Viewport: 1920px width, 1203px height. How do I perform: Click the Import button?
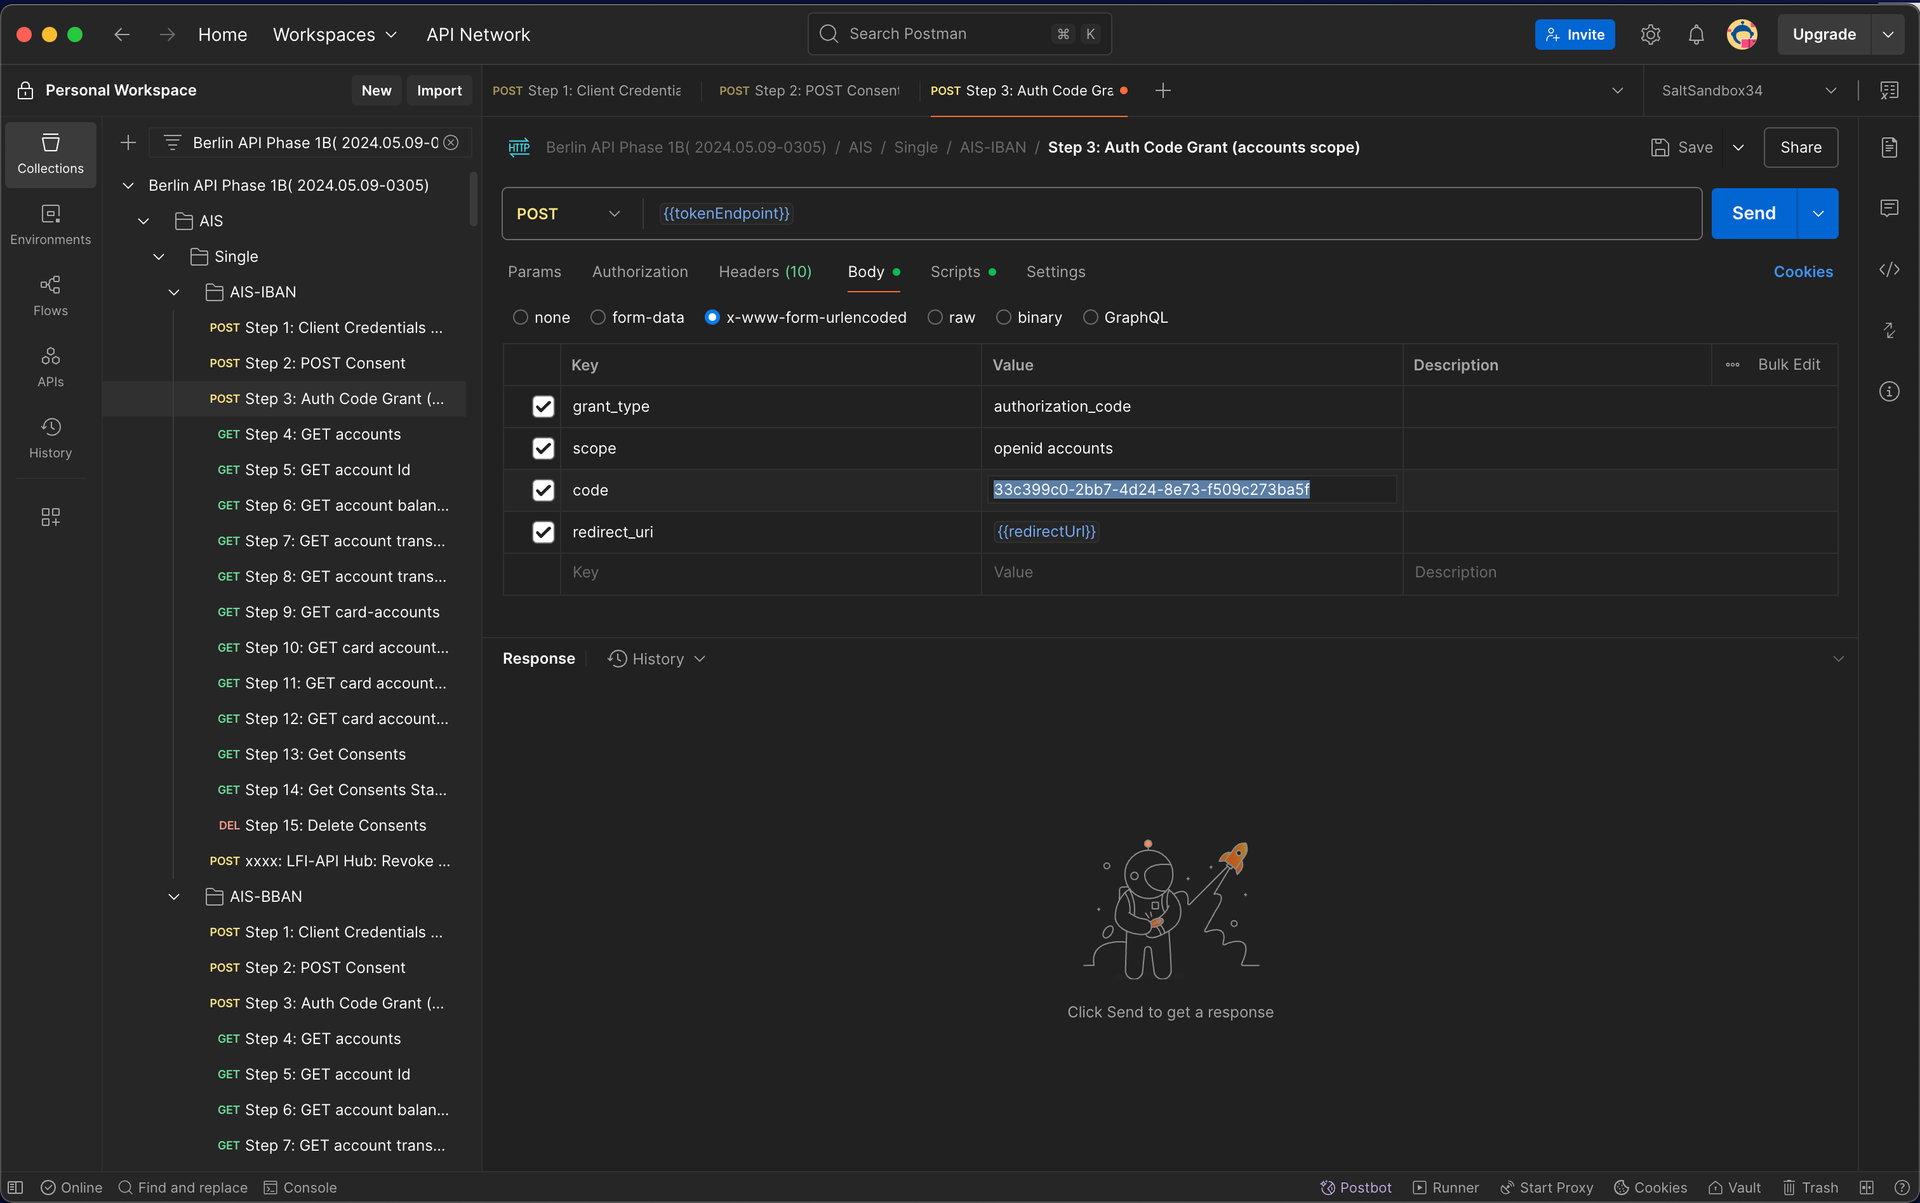tap(439, 91)
